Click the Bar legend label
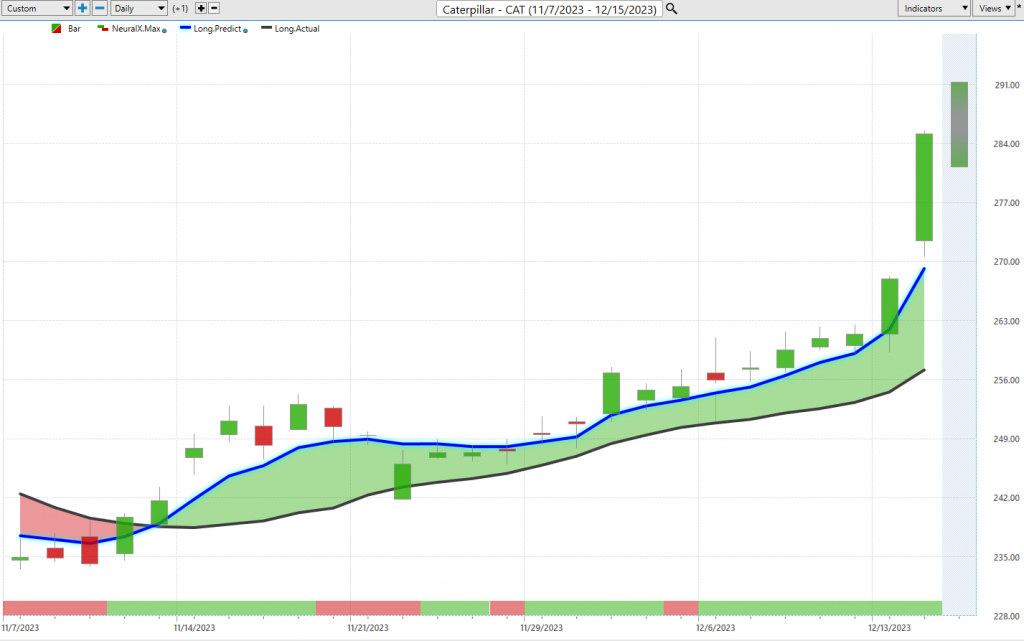 [x=74, y=29]
